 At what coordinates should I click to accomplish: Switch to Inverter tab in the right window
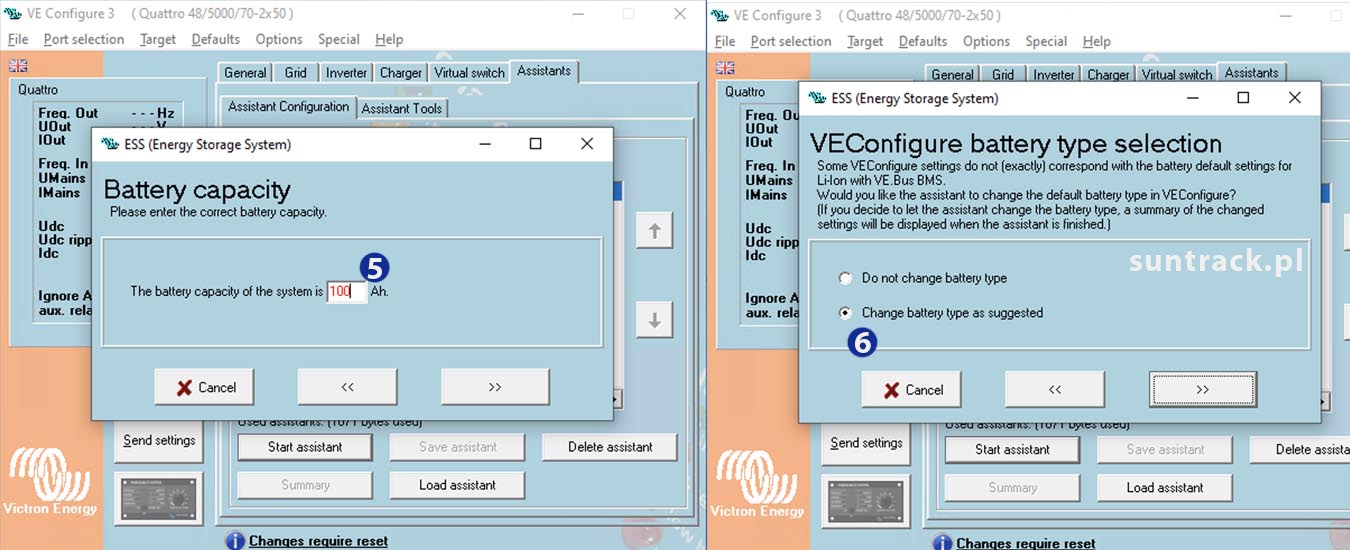click(1053, 74)
